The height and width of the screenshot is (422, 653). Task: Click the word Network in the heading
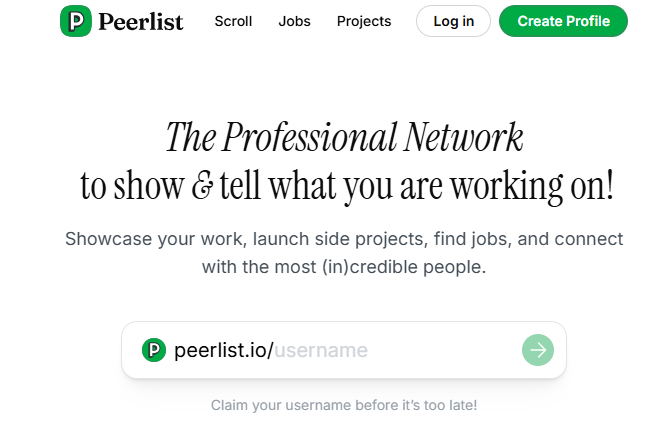(463, 137)
